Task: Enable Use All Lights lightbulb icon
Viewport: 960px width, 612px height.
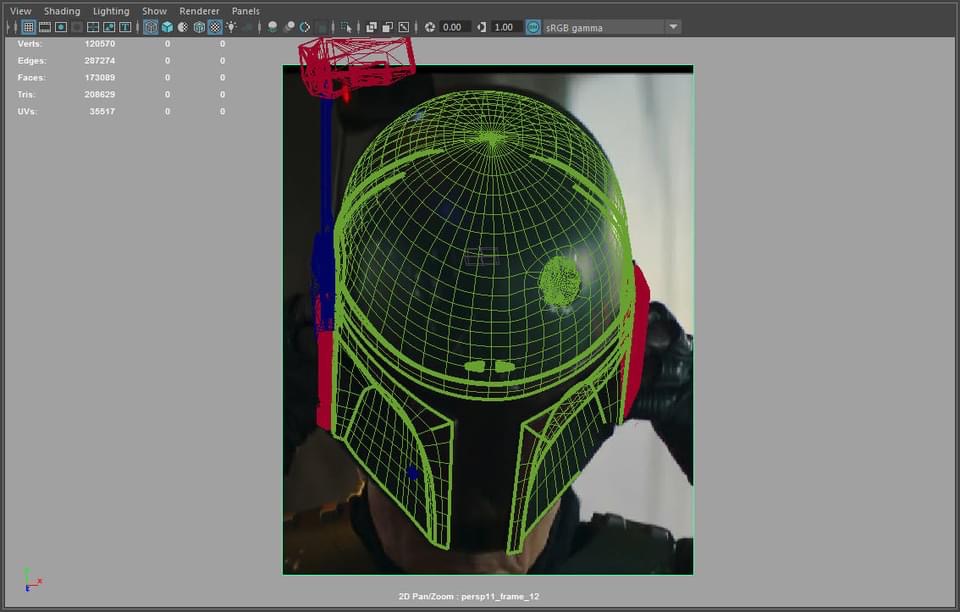Action: tap(231, 27)
